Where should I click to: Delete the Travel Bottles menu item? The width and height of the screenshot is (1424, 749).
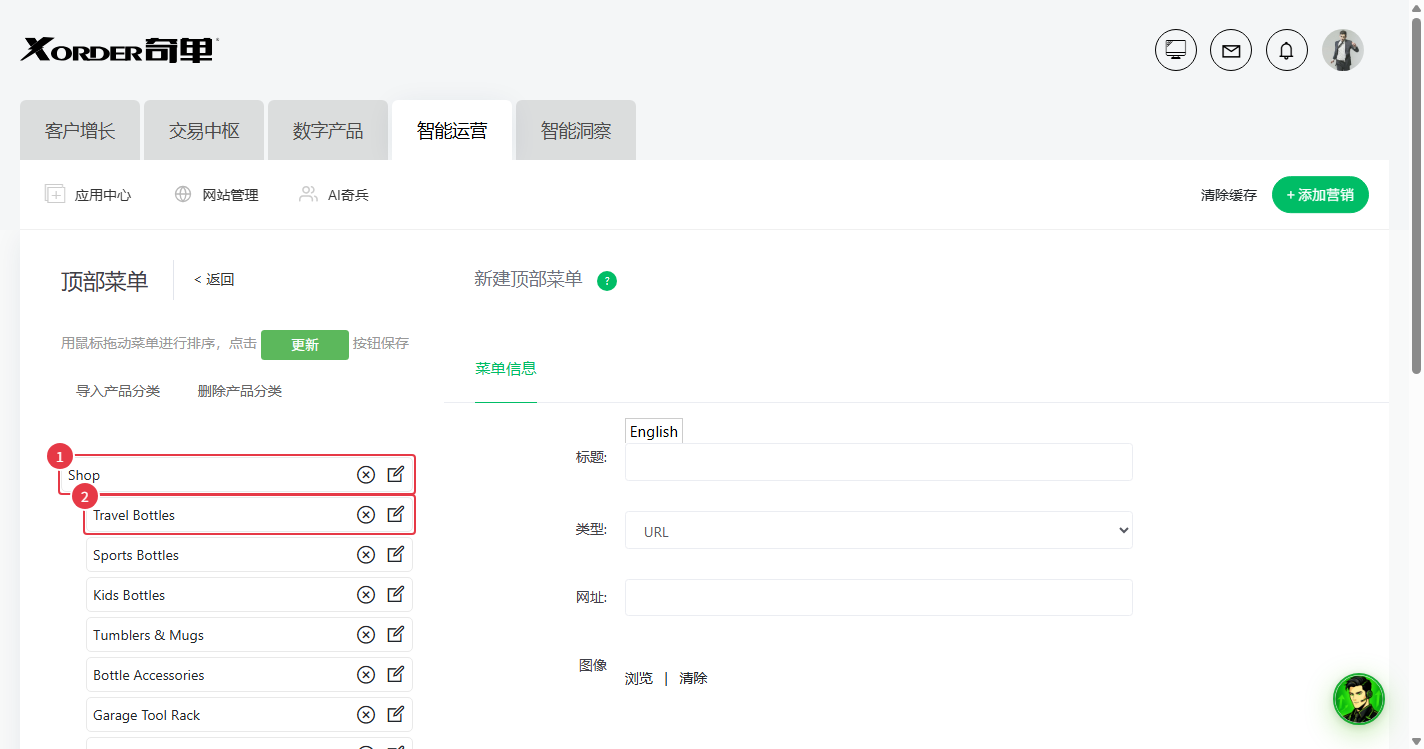click(366, 514)
